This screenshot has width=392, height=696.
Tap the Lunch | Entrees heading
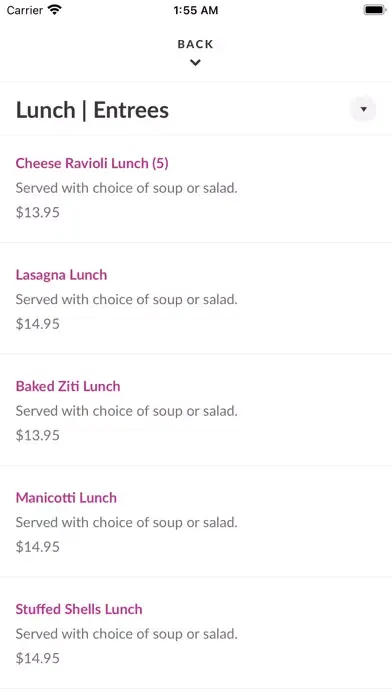(x=92, y=110)
